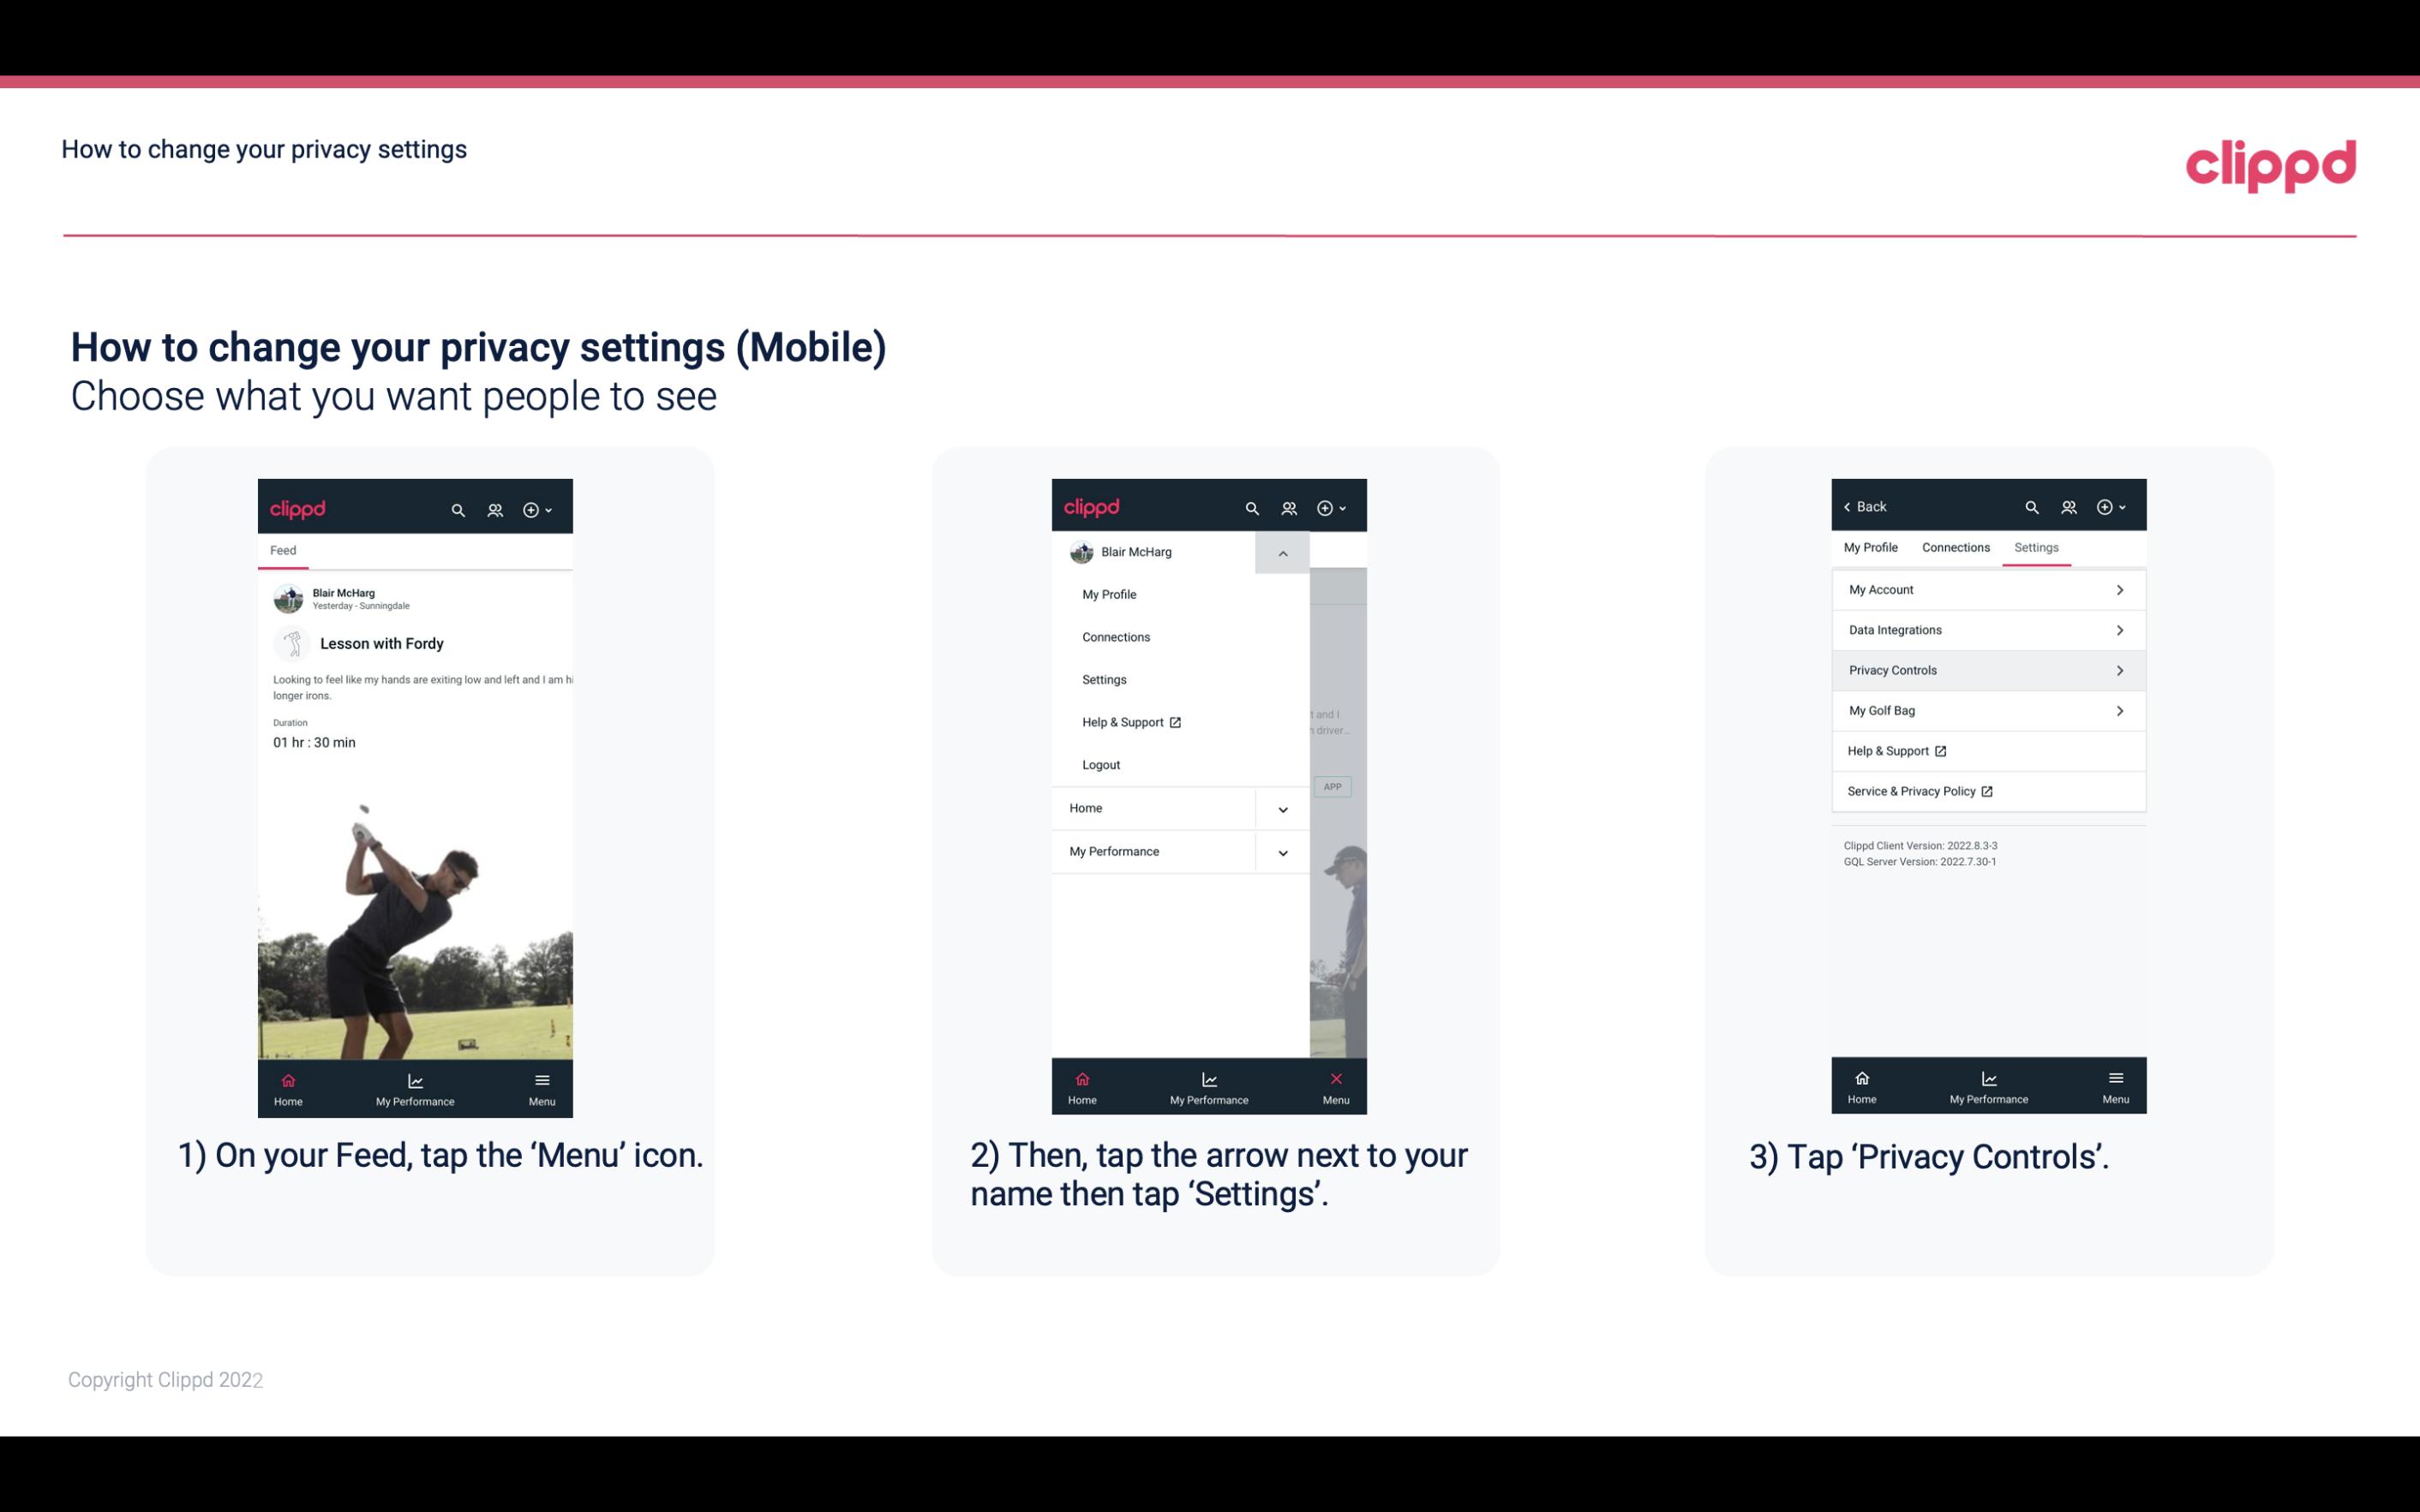Select Logout option from user menu
The image size is (2420, 1512).
click(x=1101, y=765)
